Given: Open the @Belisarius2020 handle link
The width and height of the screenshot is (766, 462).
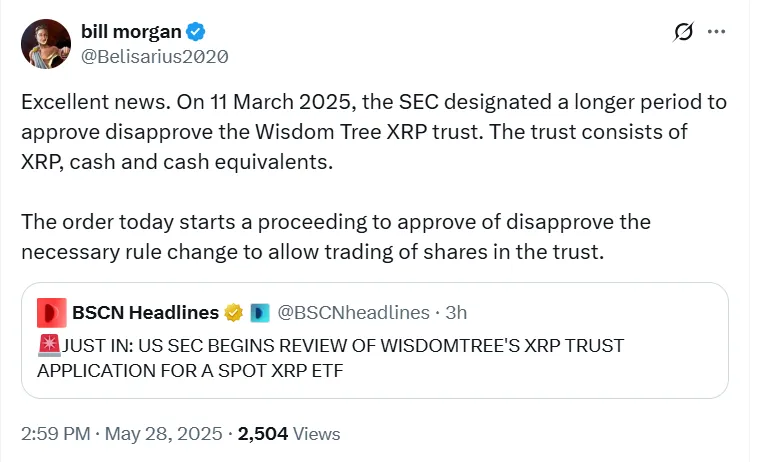Looking at the screenshot, I should point(154,57).
